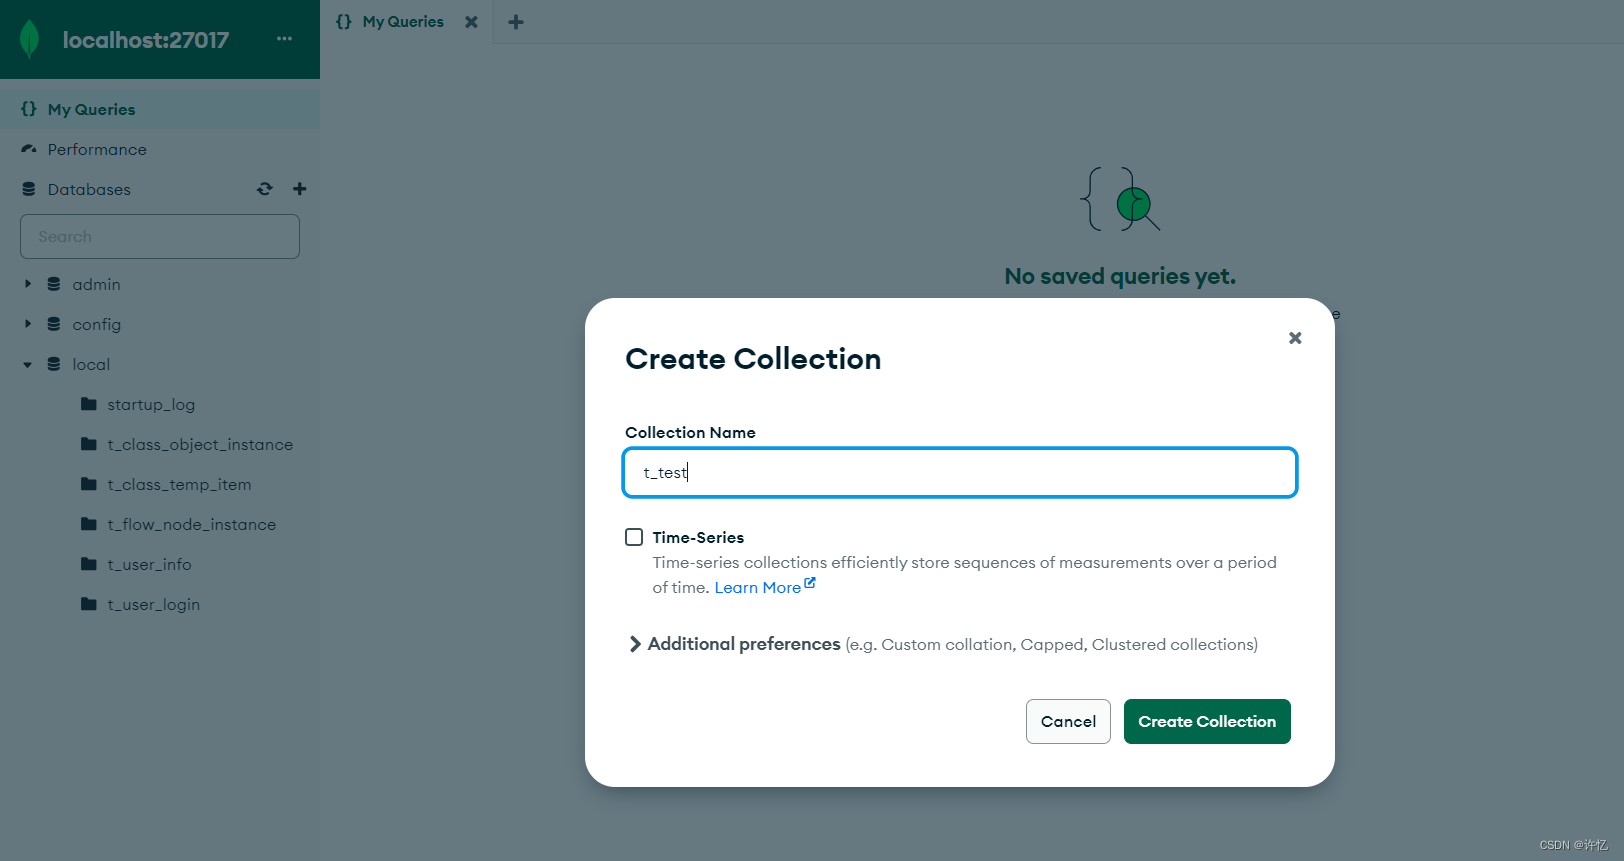
Task: Open the Learn More link
Action: coord(757,587)
